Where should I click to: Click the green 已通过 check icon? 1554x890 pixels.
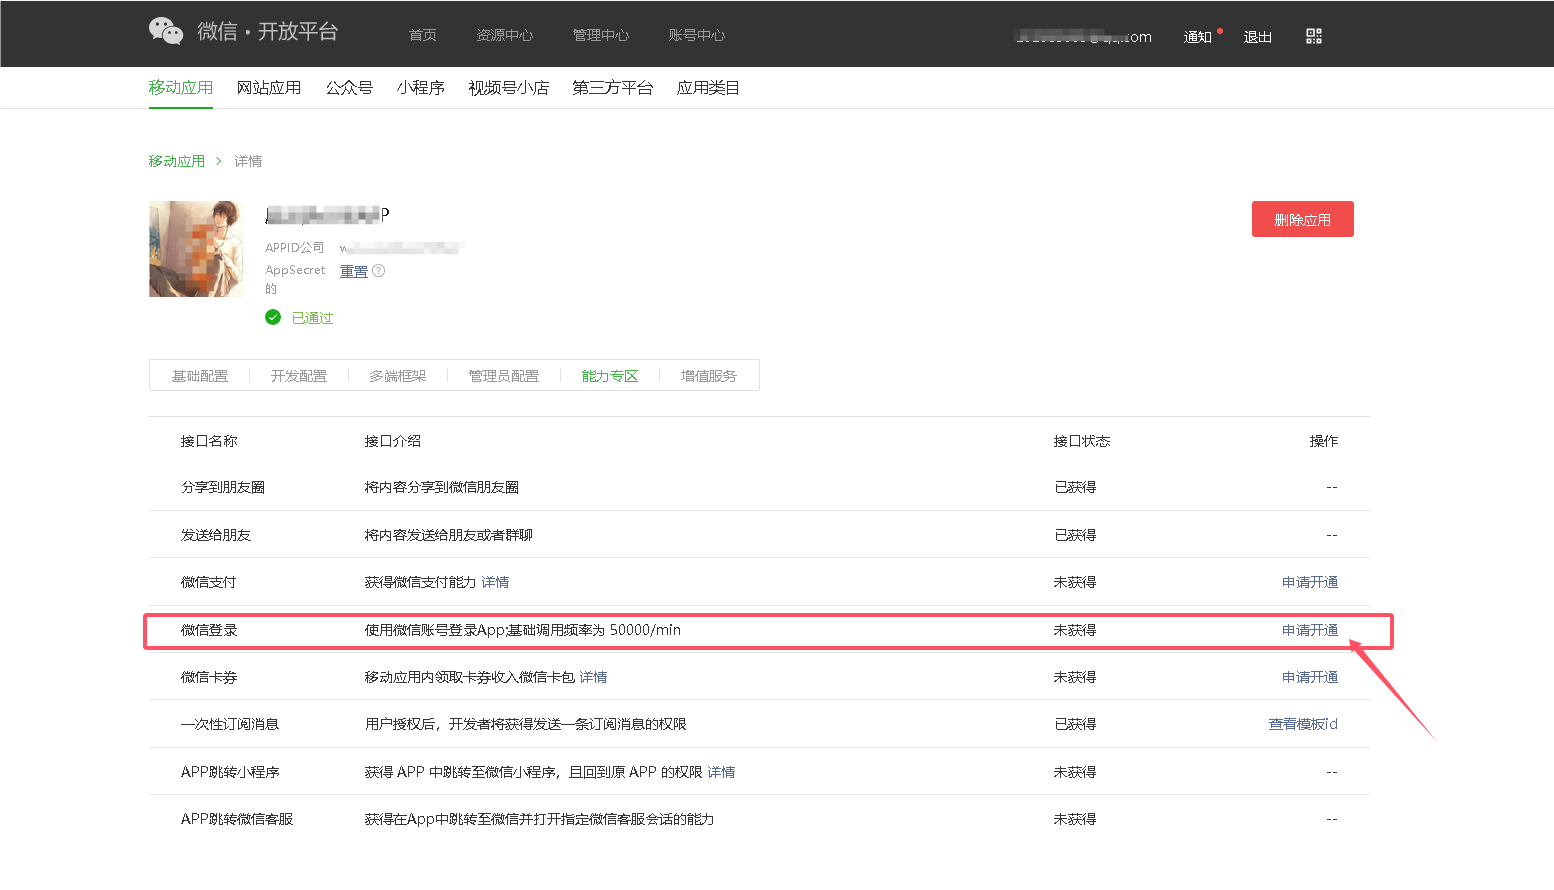(x=273, y=317)
